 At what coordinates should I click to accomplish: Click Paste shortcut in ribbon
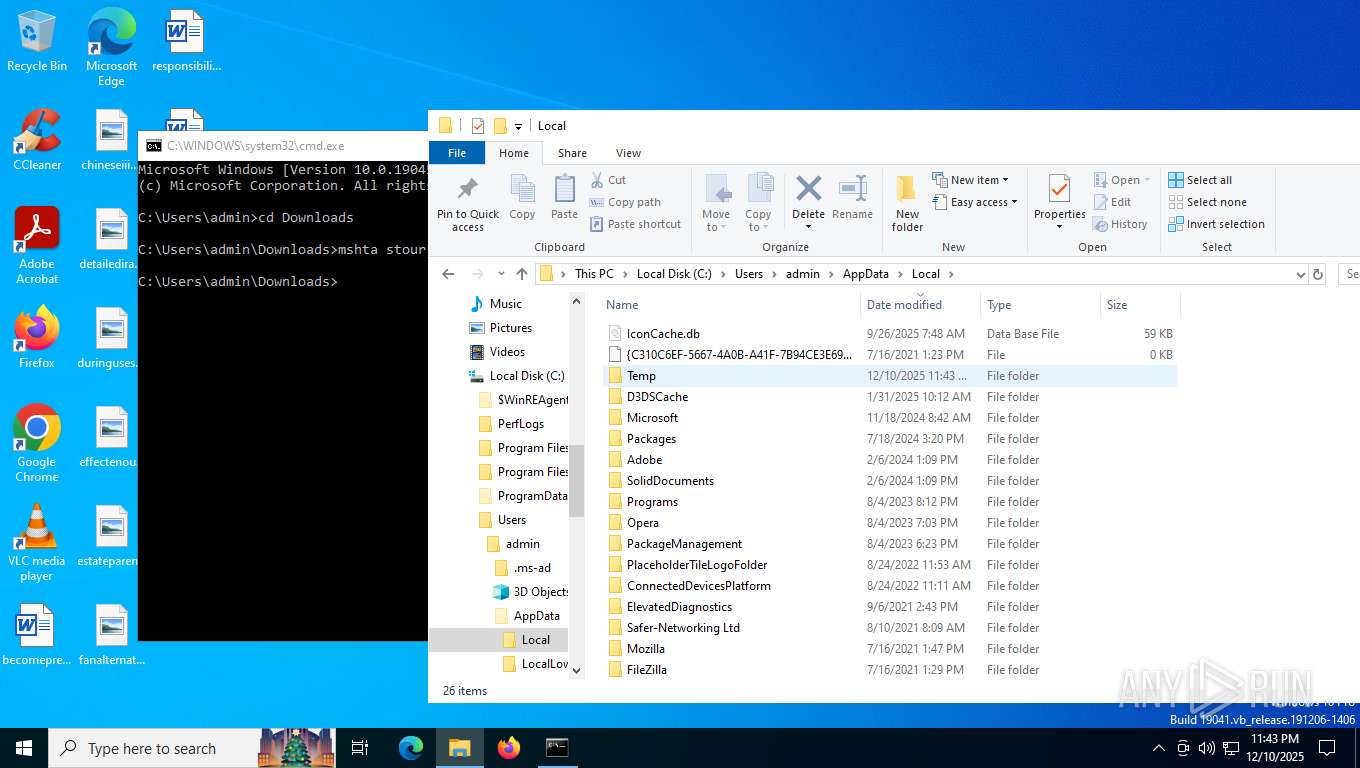pyautogui.click(x=635, y=224)
